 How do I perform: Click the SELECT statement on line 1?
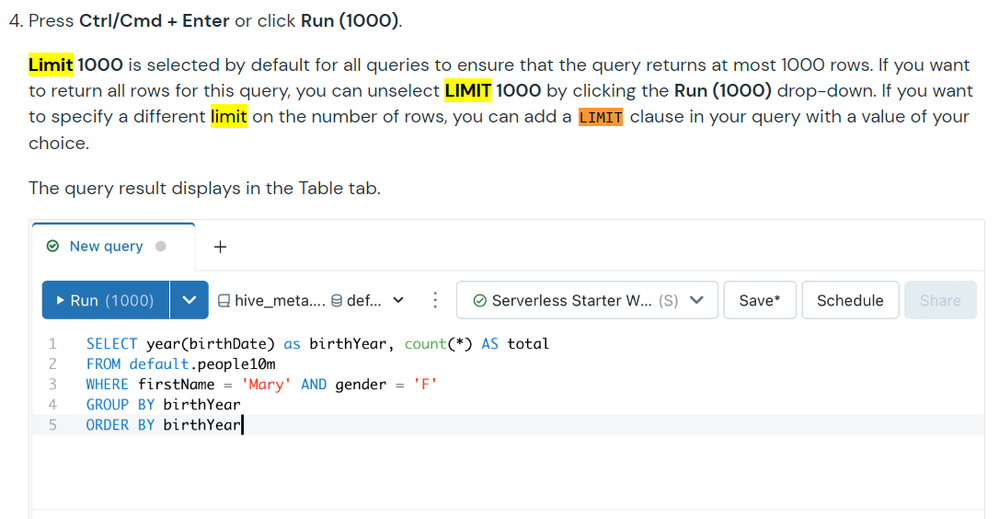click(112, 344)
